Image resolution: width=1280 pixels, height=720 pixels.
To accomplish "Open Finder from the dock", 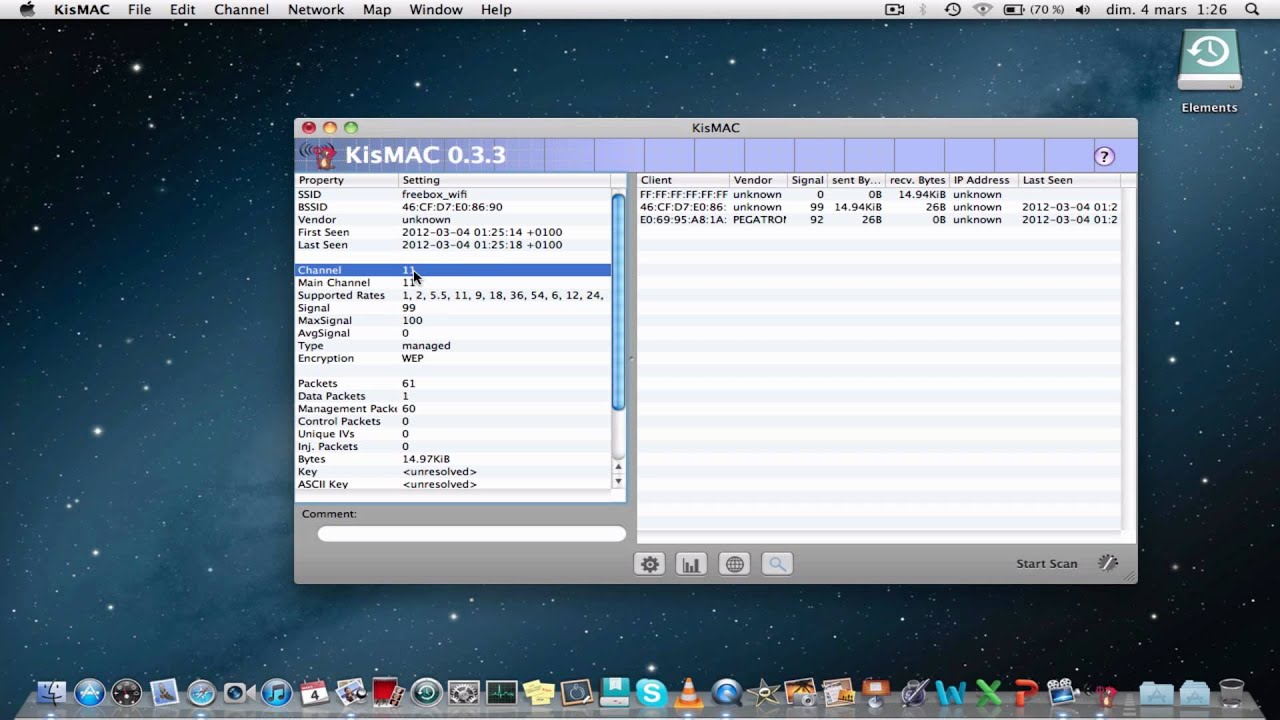I will [x=51, y=692].
